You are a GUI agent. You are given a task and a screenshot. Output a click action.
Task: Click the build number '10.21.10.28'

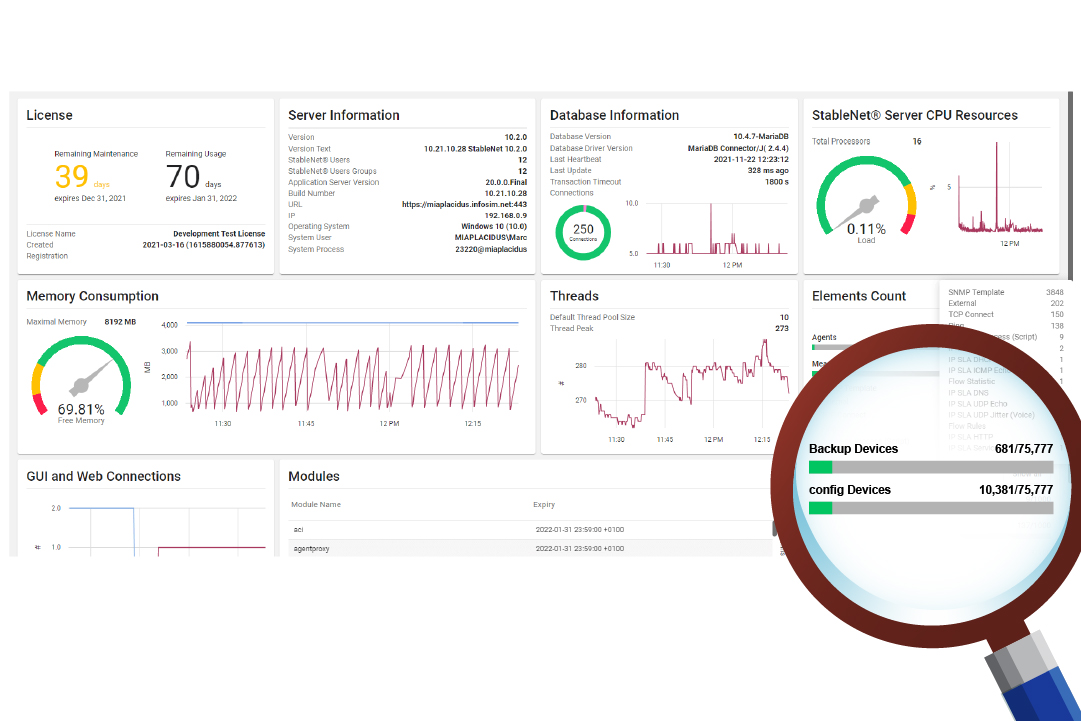tap(505, 193)
